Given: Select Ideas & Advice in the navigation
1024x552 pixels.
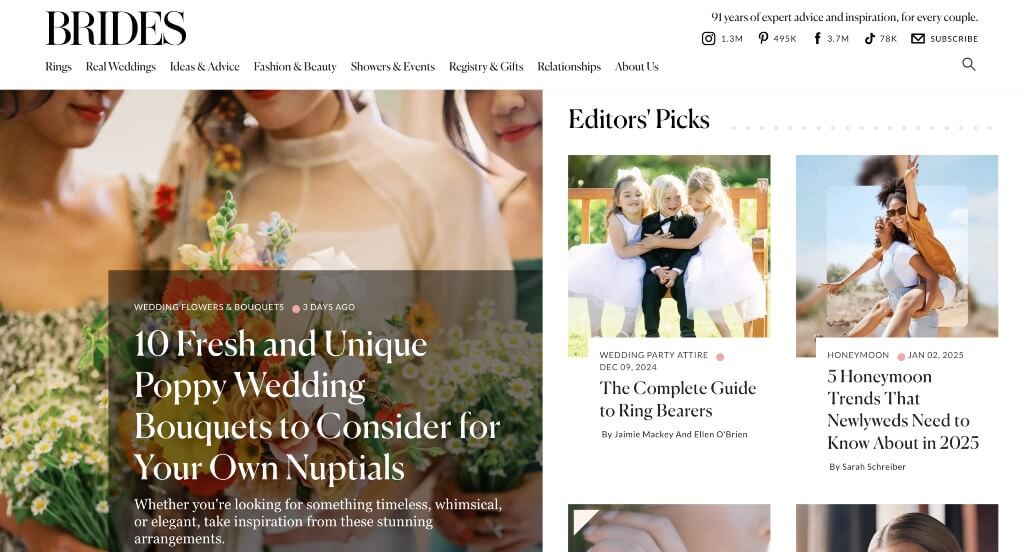Looking at the screenshot, I should click(204, 67).
